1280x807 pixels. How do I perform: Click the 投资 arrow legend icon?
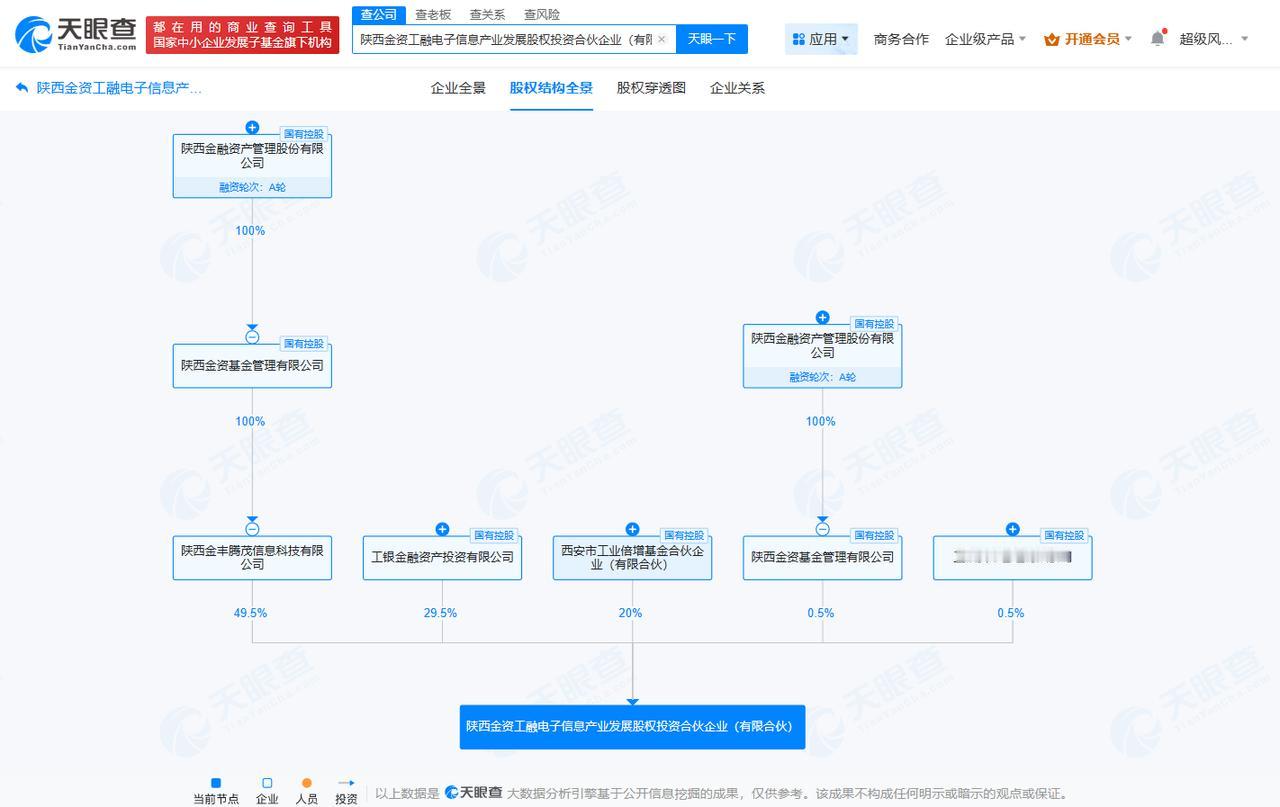tap(346, 783)
